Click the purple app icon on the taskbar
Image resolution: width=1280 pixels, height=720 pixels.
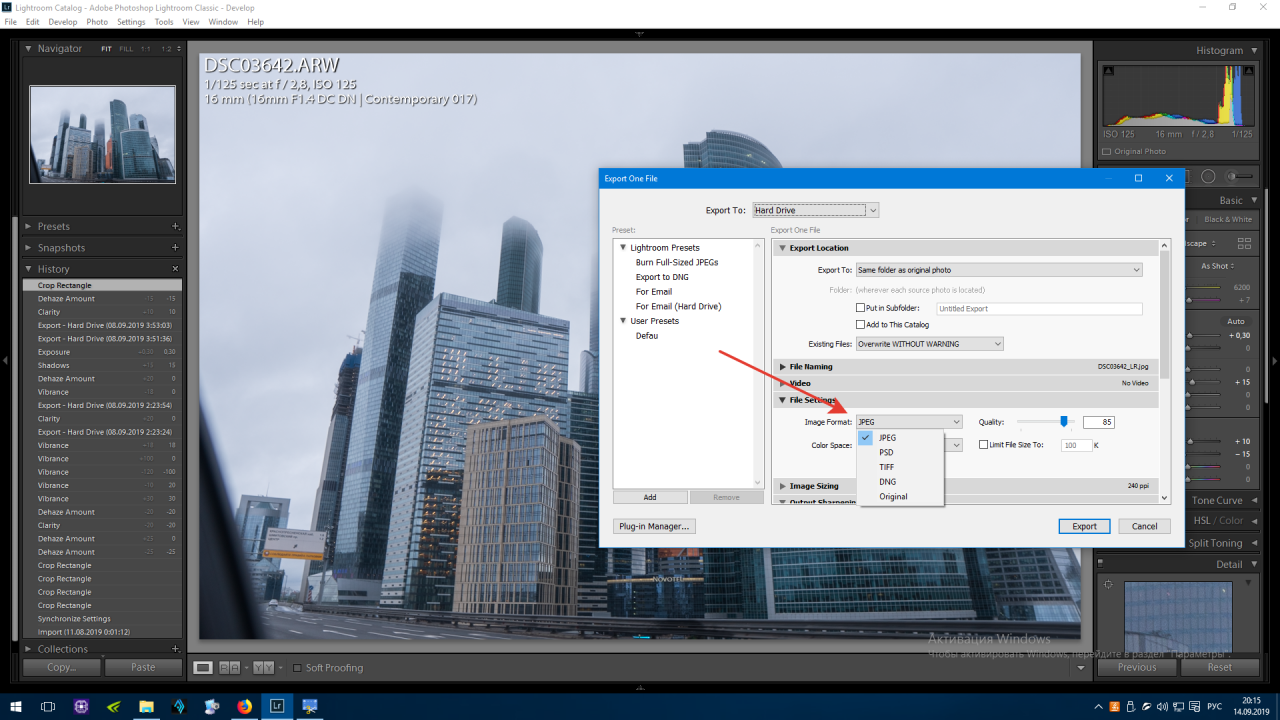pyautogui.click(x=82, y=706)
